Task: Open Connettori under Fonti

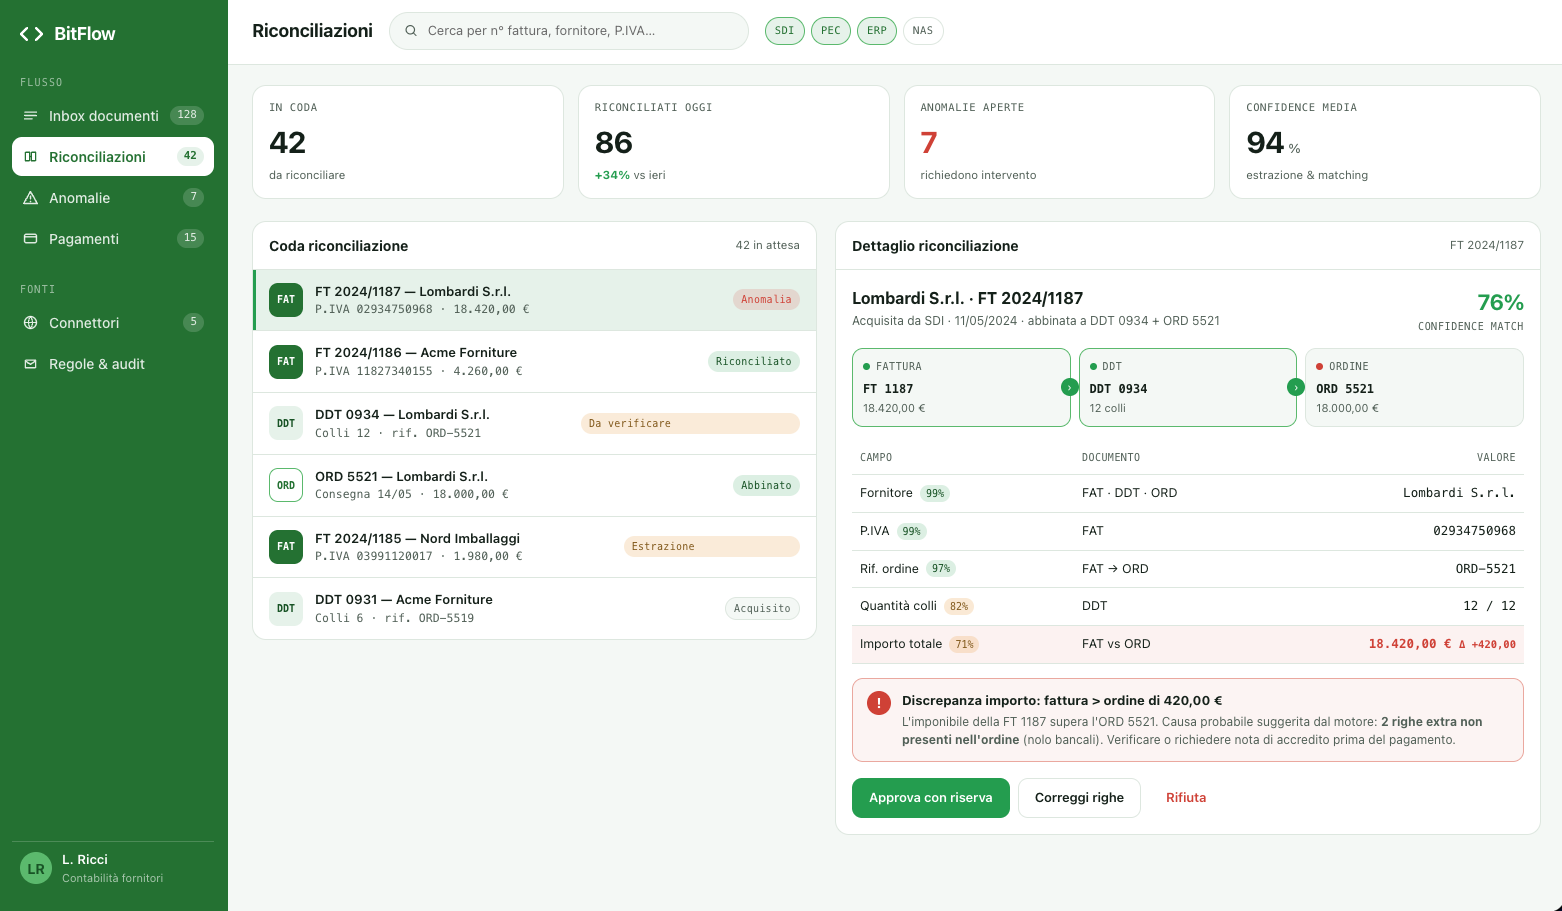Action: [x=113, y=323]
